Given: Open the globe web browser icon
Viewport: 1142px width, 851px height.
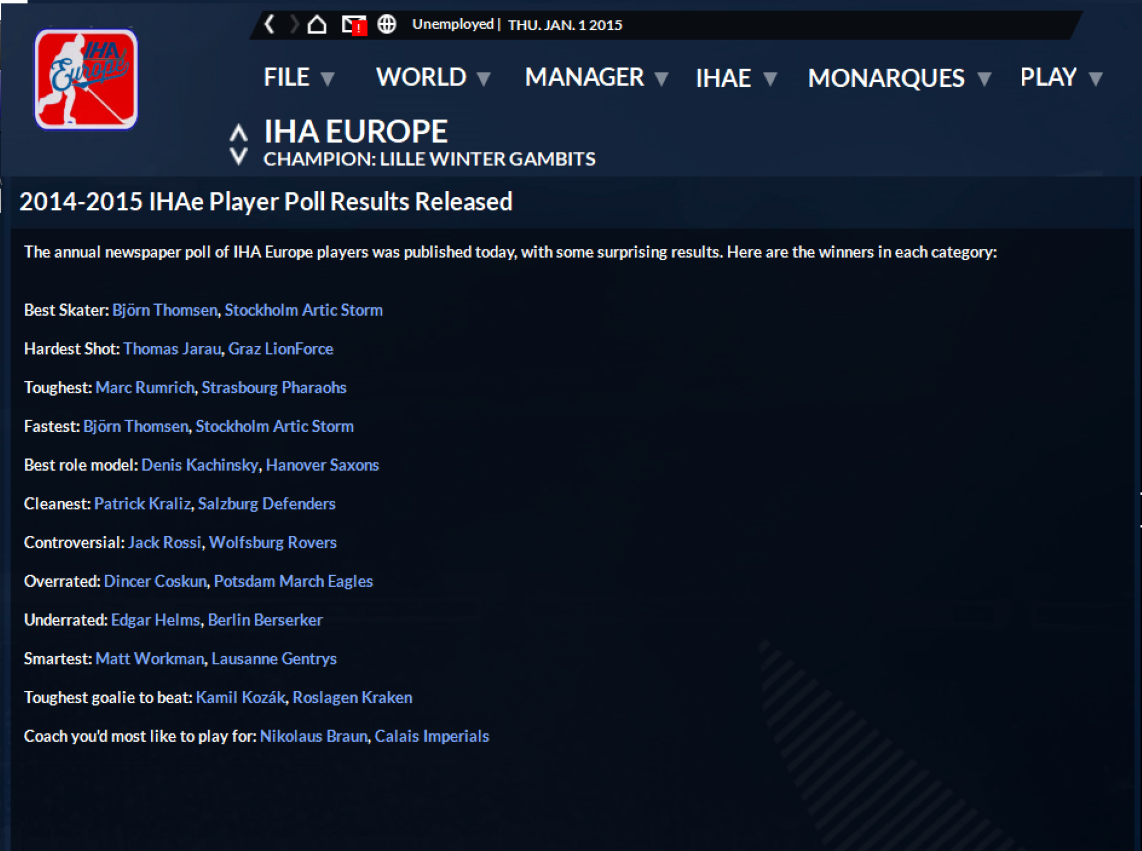Looking at the screenshot, I should pos(387,24).
